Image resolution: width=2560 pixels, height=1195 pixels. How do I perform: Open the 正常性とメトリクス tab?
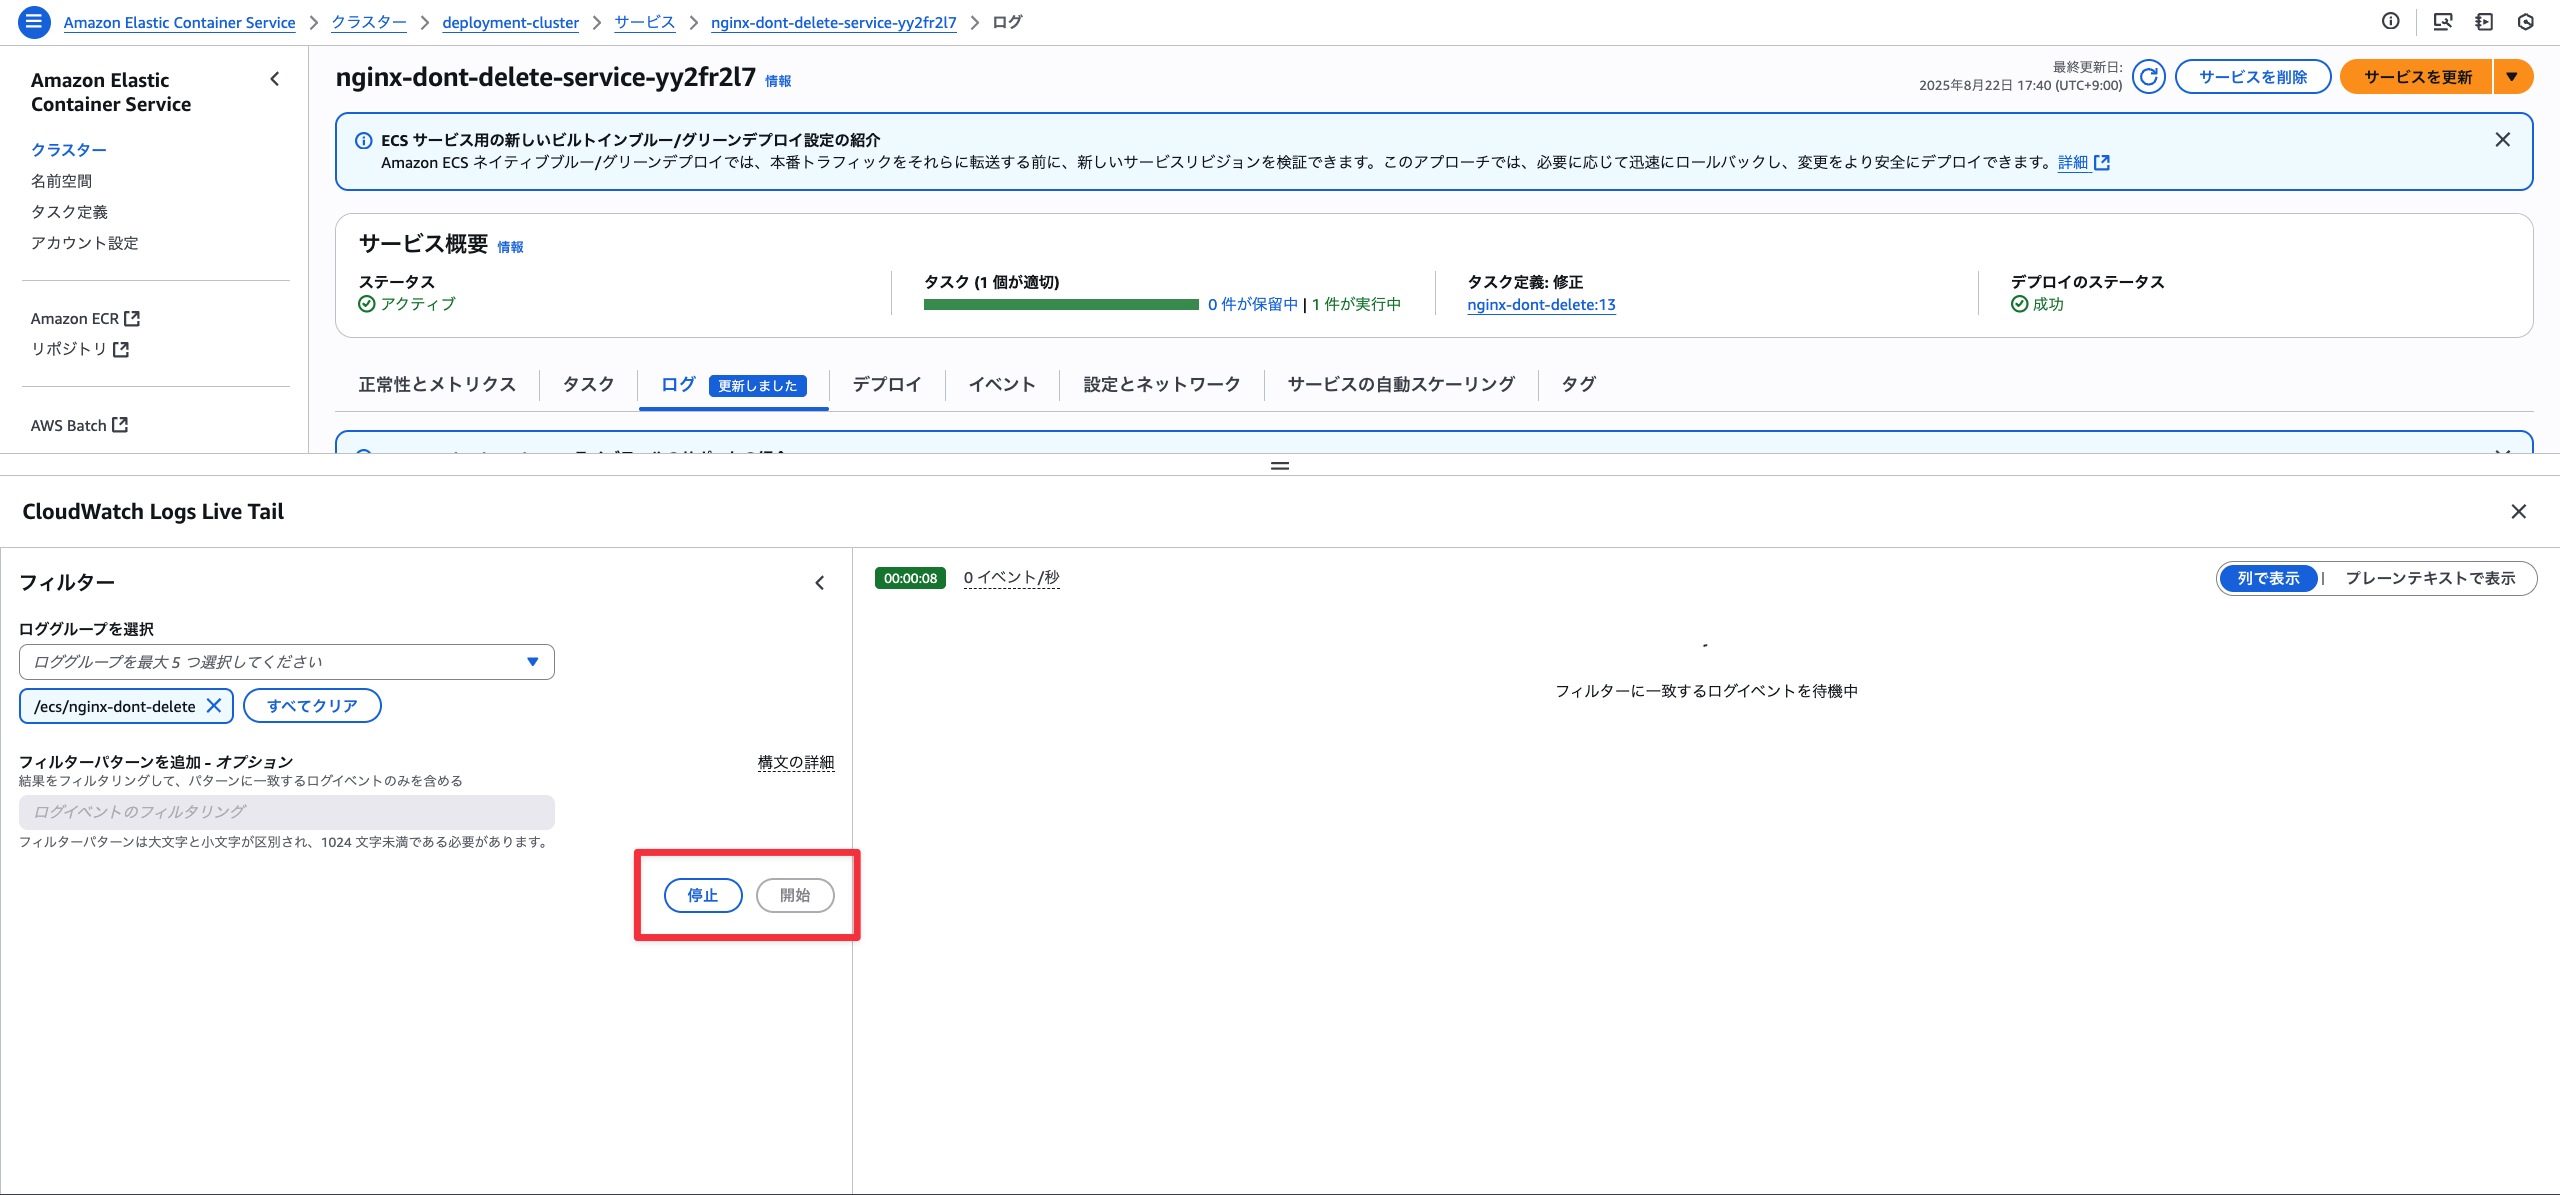(x=437, y=385)
